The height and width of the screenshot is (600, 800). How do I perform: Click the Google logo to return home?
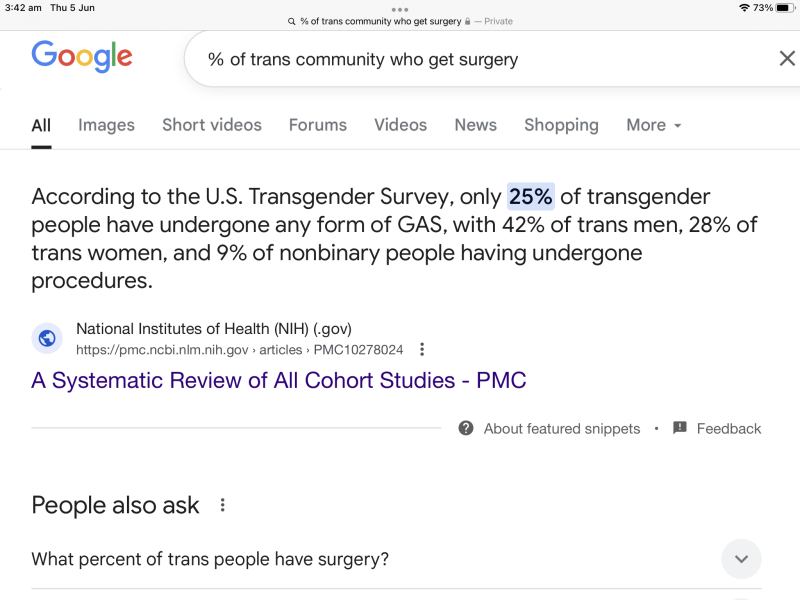click(x=81, y=57)
